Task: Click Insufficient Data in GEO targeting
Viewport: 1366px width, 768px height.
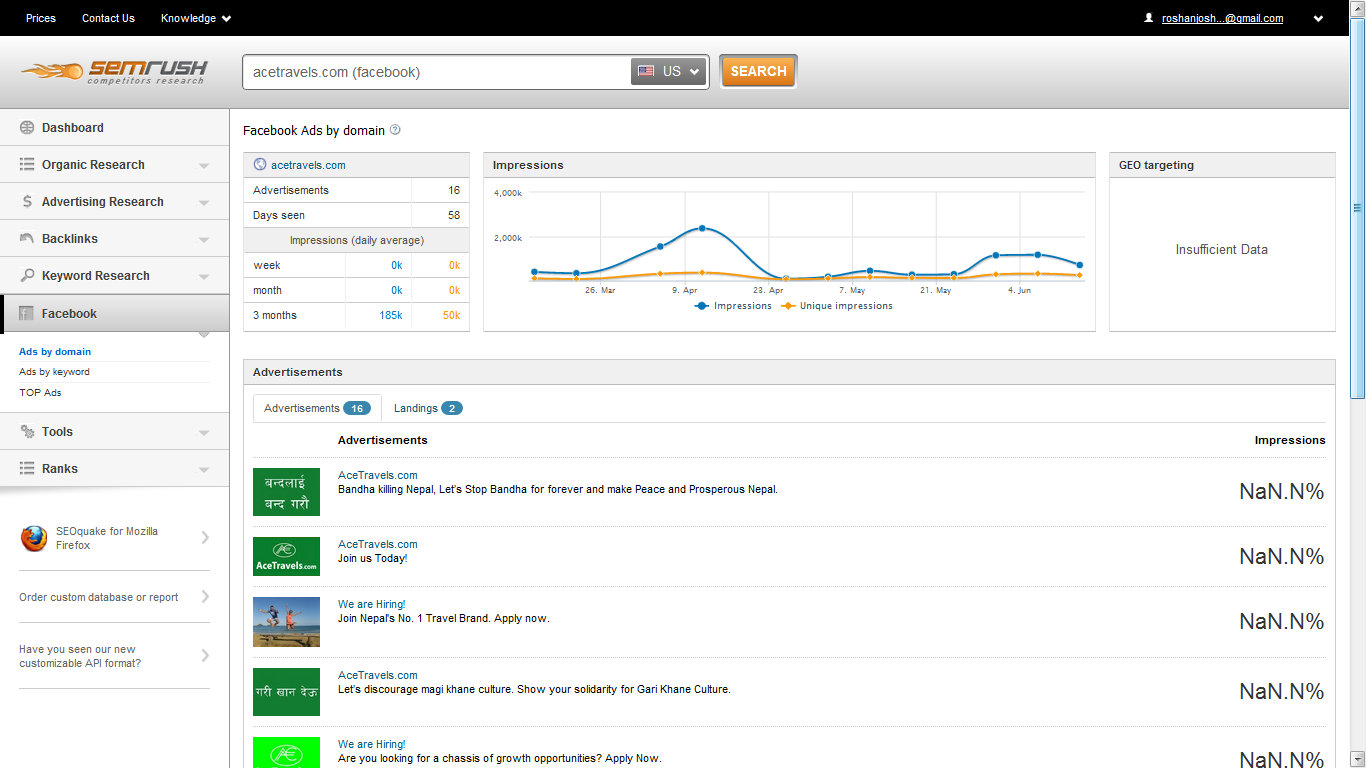Action: pos(1221,250)
